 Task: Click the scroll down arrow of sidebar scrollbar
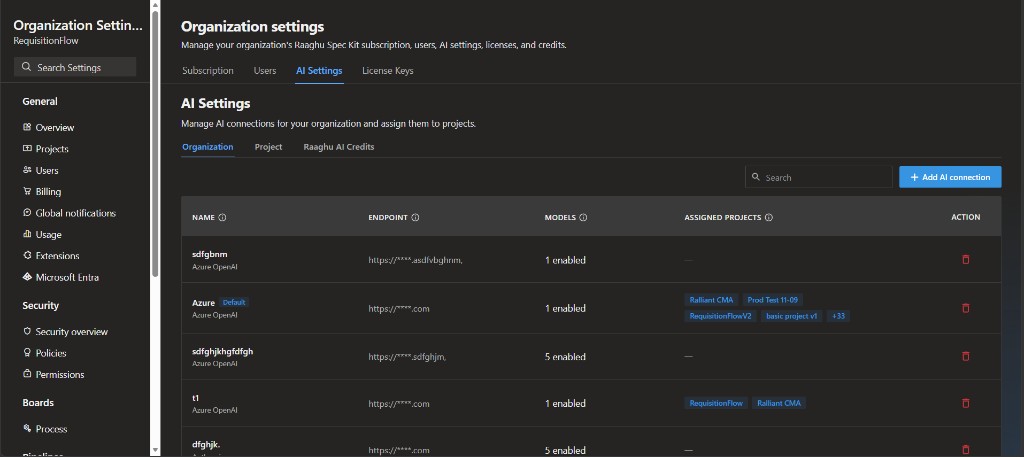pyautogui.click(x=155, y=450)
